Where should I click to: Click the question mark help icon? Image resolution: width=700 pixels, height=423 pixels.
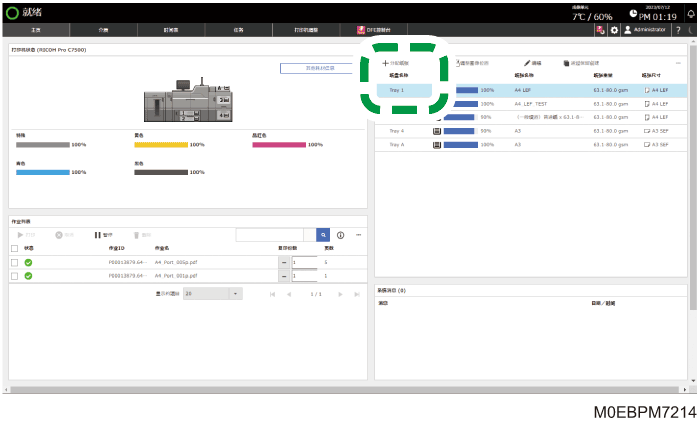click(x=678, y=30)
